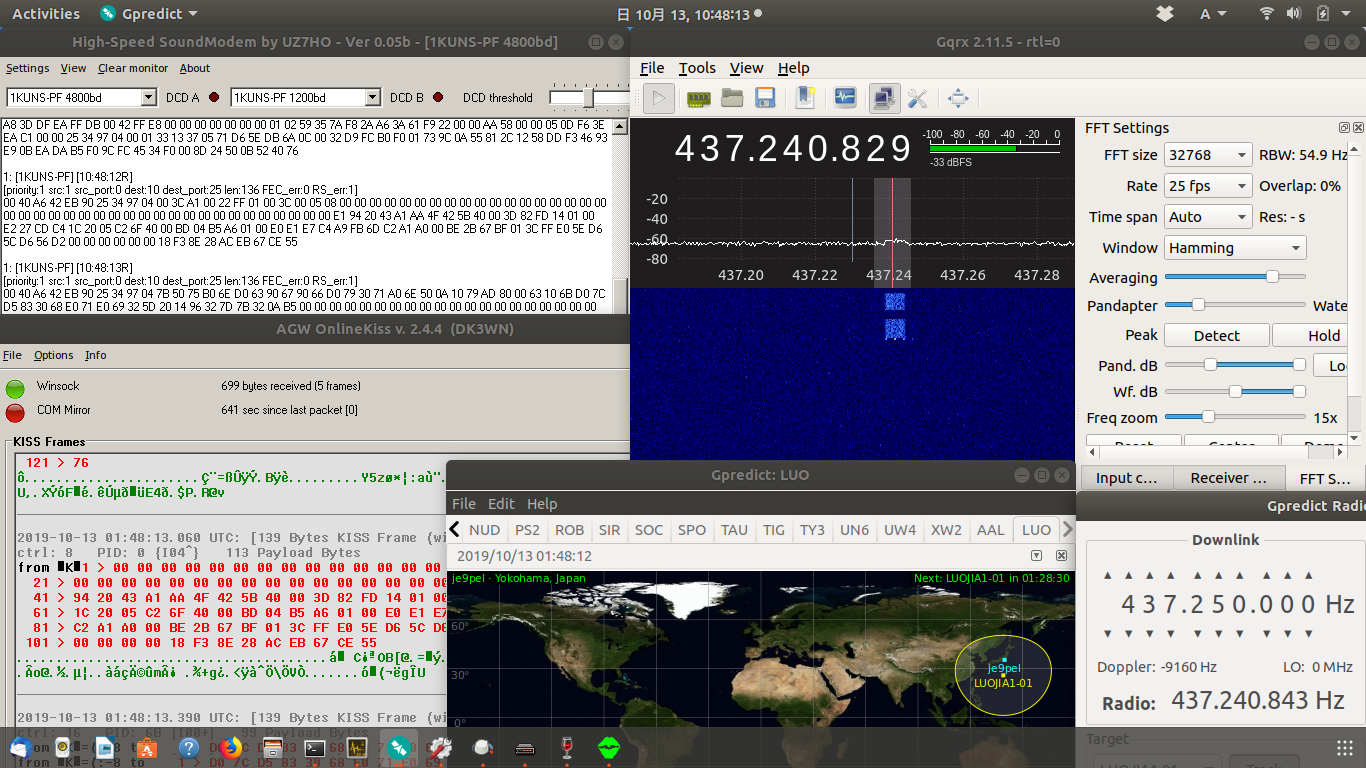Open Window Hamming dropdown
Image resolution: width=1366 pixels, height=768 pixels.
(x=1235, y=248)
